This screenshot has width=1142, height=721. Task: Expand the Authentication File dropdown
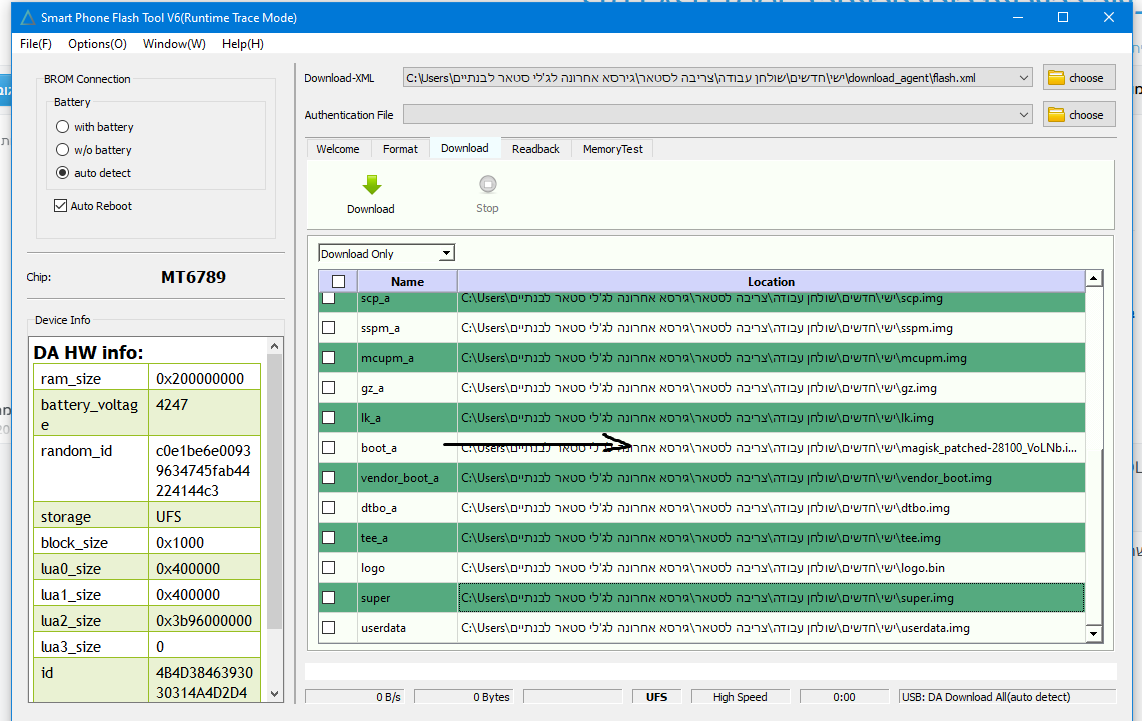click(x=1023, y=115)
